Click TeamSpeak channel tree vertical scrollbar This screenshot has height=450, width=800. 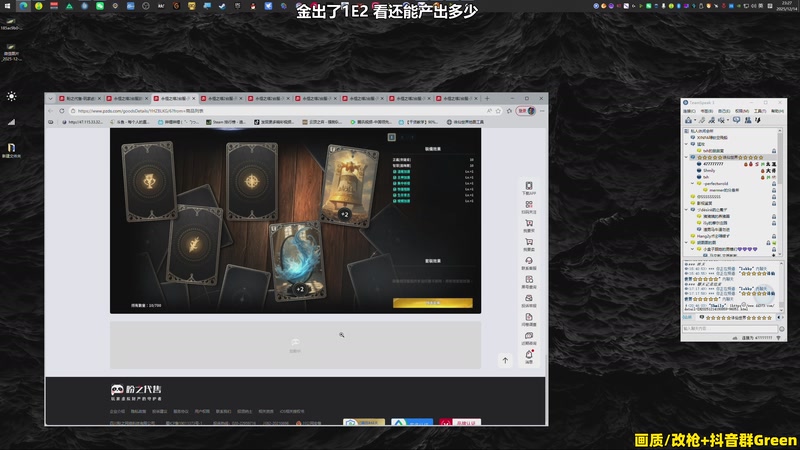pos(780,191)
